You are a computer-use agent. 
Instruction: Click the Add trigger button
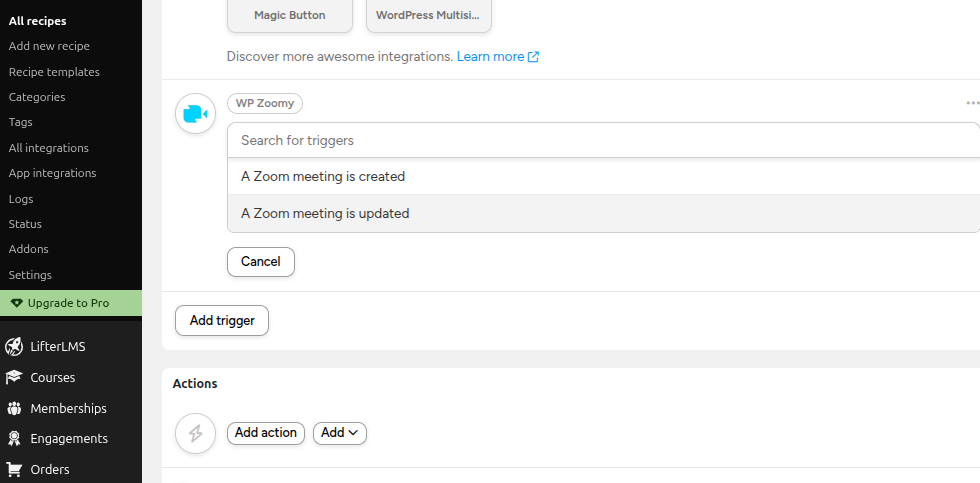(222, 321)
